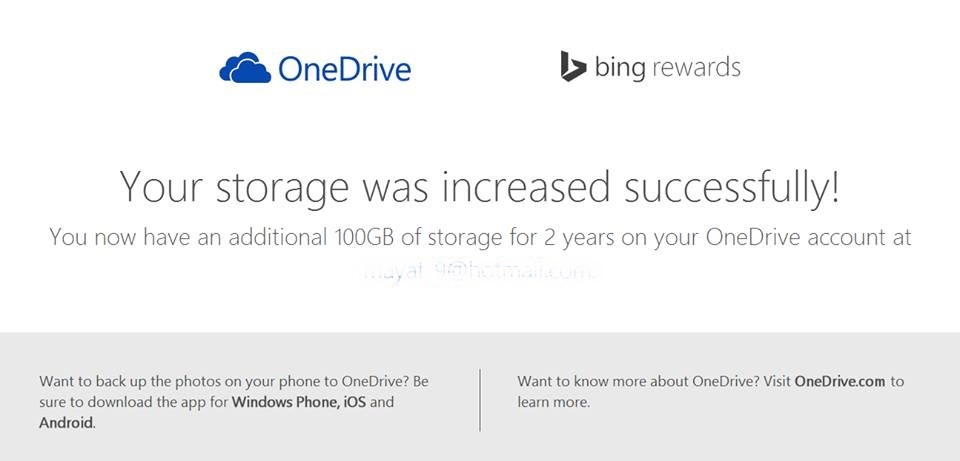This screenshot has height=461, width=960.
Task: Click the Bing 'b' logo icon
Action: point(573,66)
